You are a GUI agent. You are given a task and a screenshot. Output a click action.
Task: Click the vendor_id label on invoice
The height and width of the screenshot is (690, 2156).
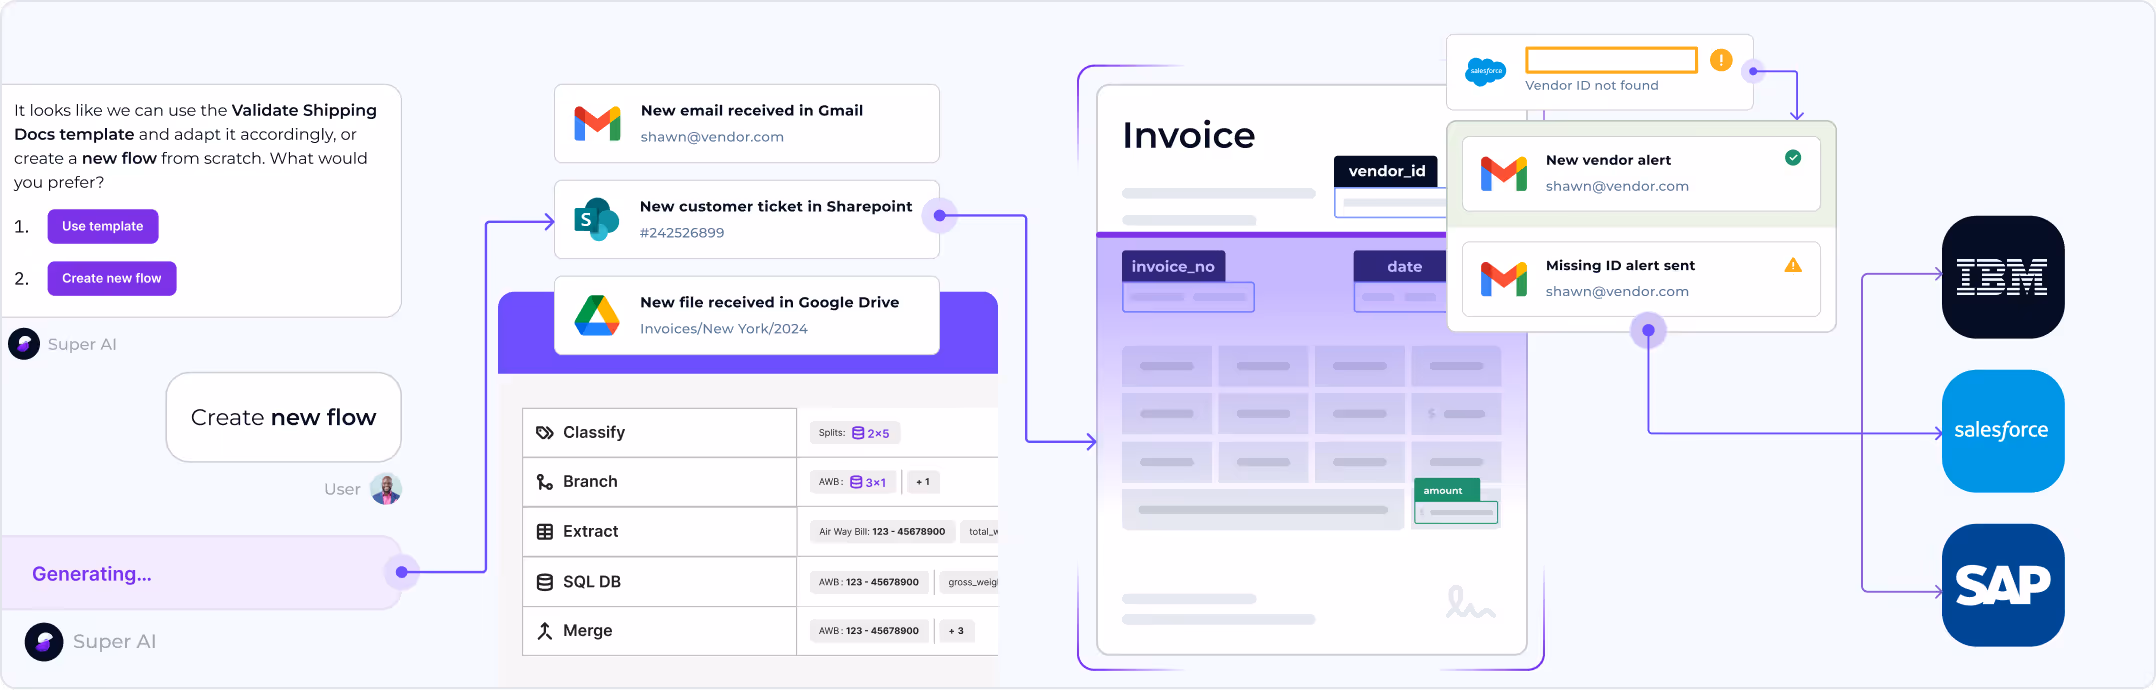(x=1387, y=171)
